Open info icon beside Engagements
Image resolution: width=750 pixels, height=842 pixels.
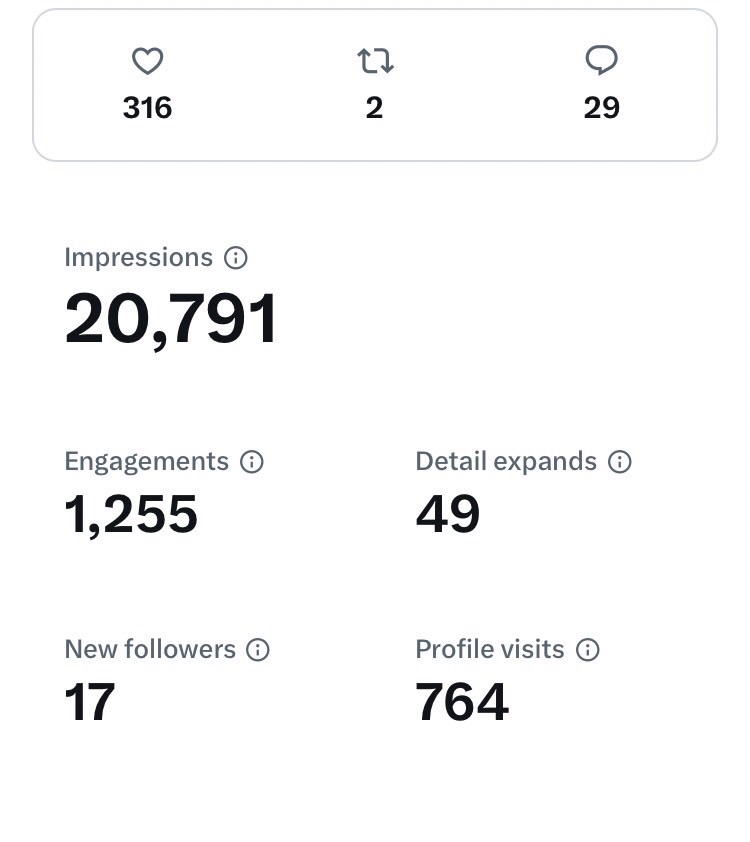(252, 462)
